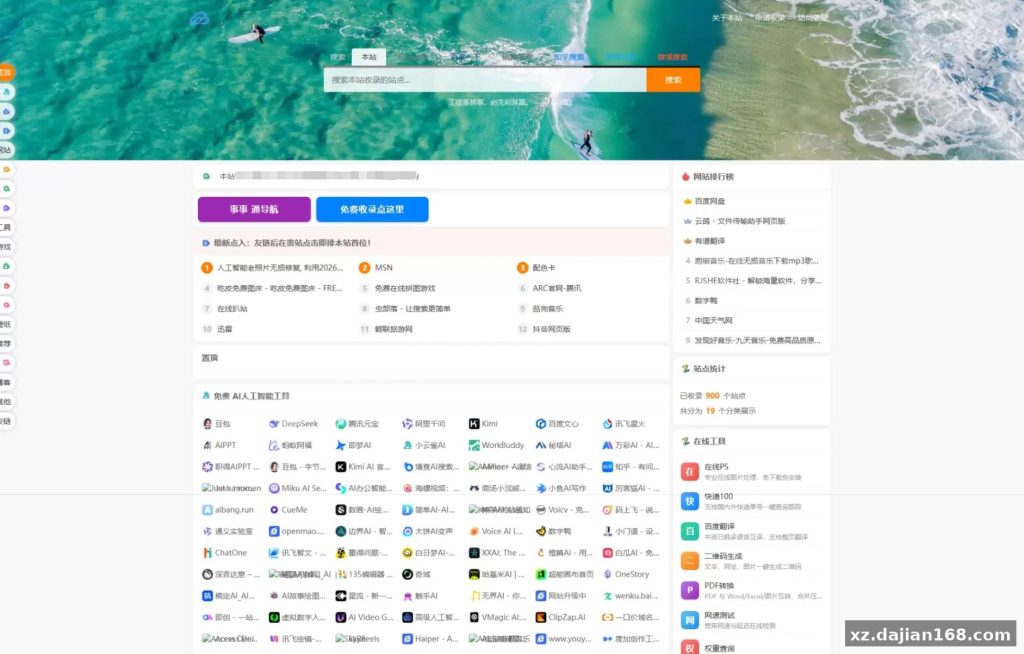Open the Kimi icon link
The width and height of the screenshot is (1024, 654).
(x=474, y=424)
